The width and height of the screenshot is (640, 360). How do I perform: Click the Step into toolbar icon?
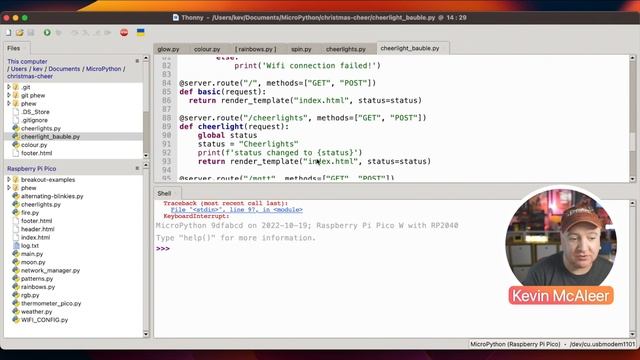85,33
